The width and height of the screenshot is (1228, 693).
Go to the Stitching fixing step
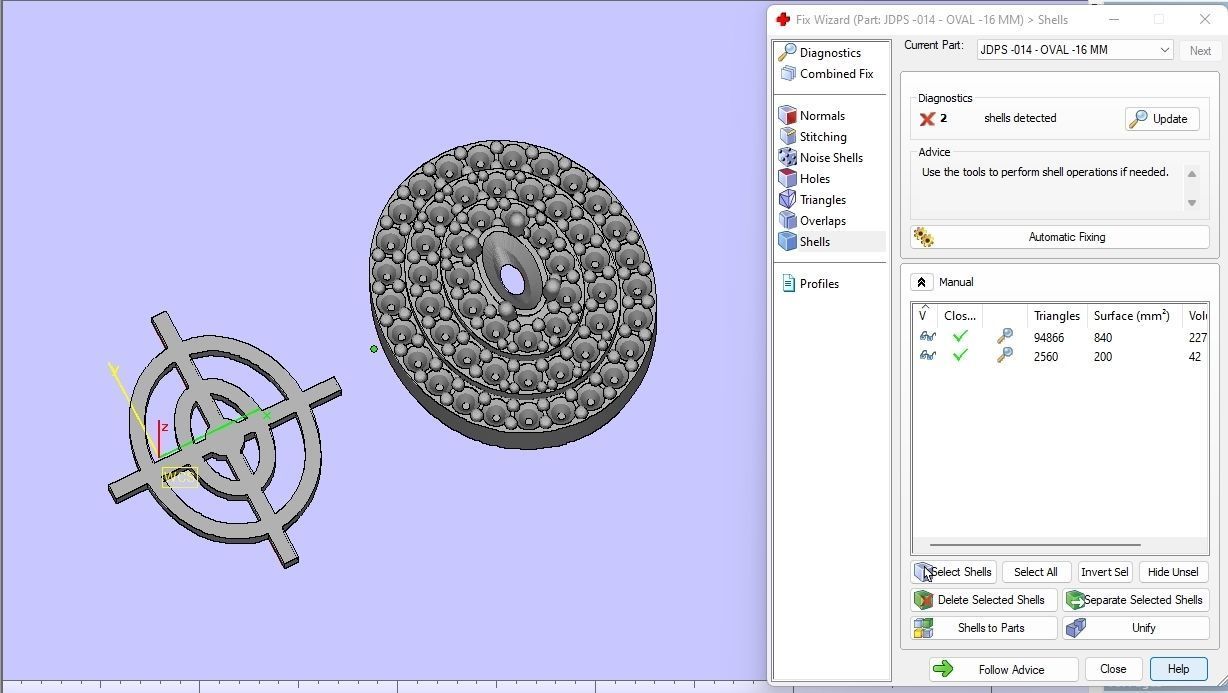click(813, 136)
